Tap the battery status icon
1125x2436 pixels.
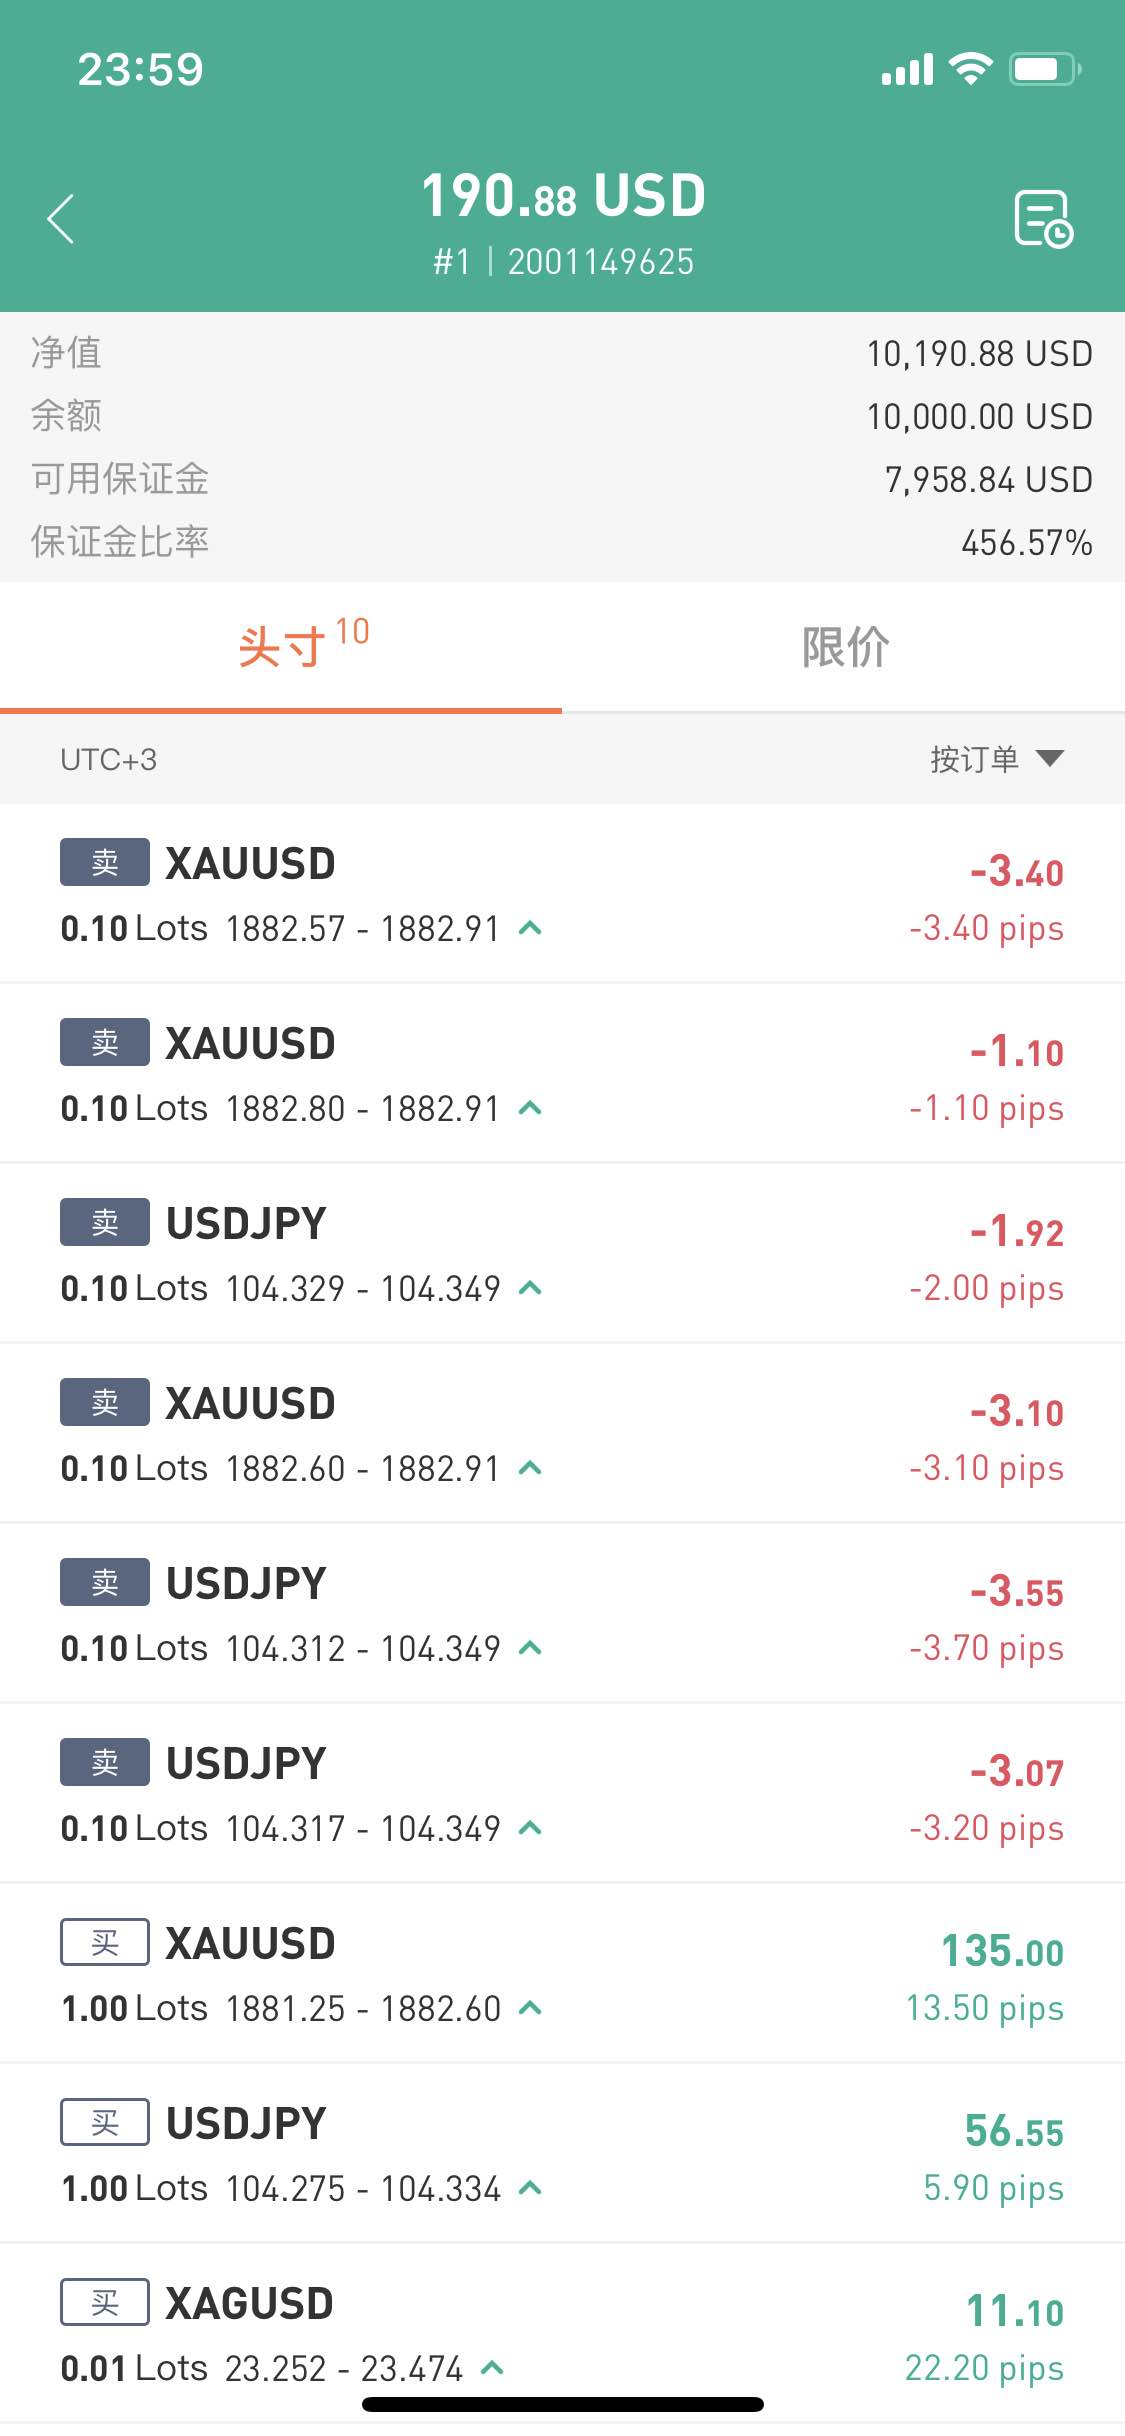pyautogui.click(x=1045, y=69)
